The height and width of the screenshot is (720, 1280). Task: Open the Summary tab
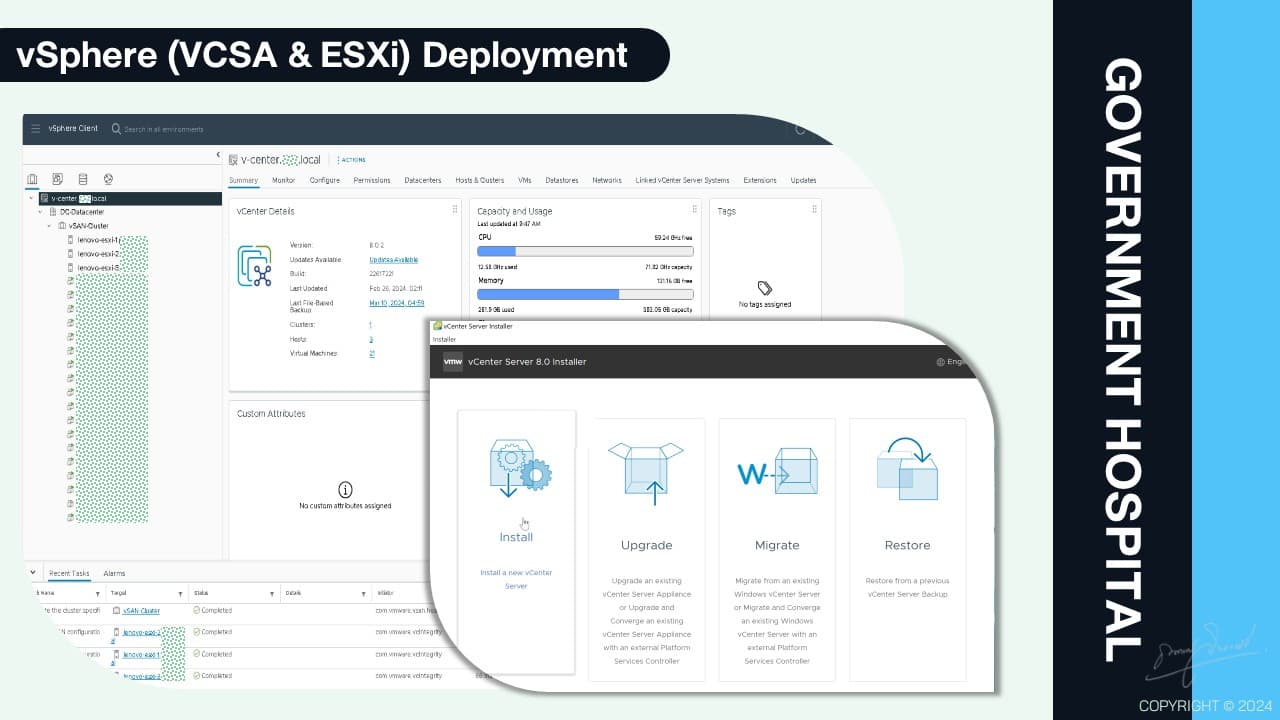click(x=243, y=181)
